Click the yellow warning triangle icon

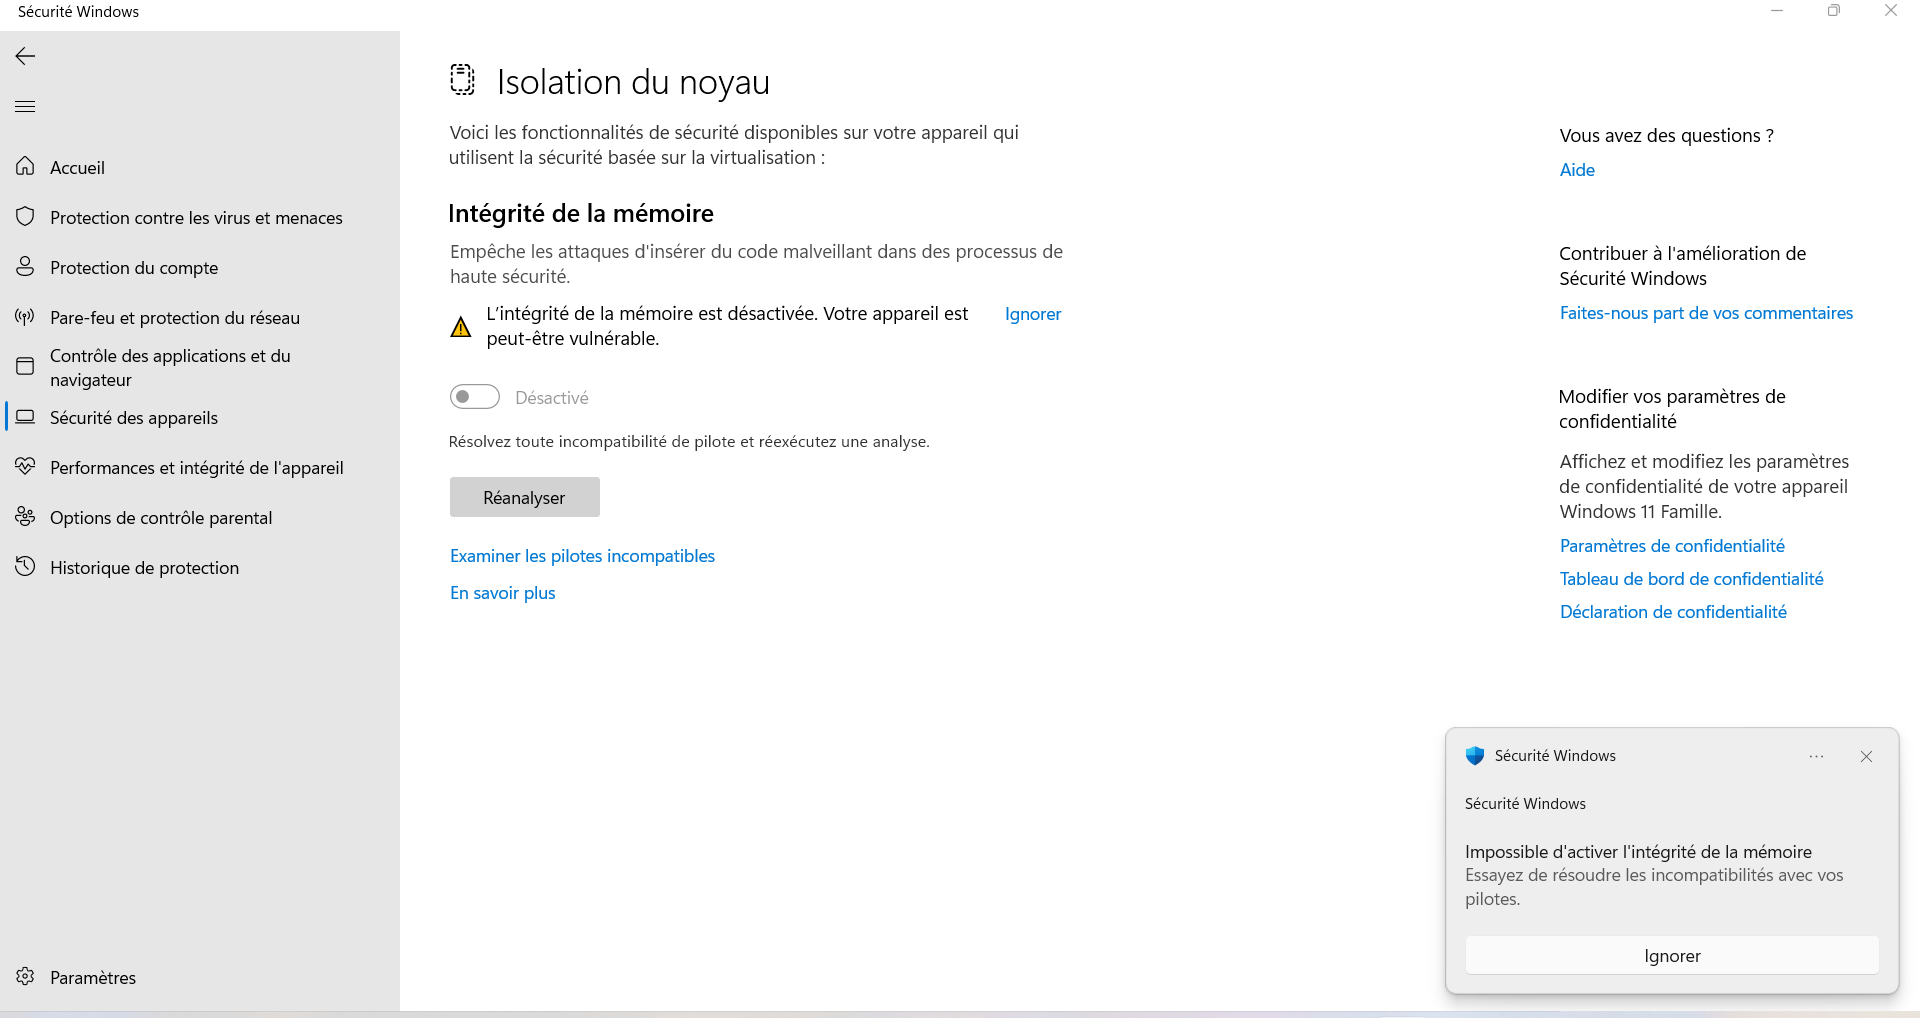(460, 327)
